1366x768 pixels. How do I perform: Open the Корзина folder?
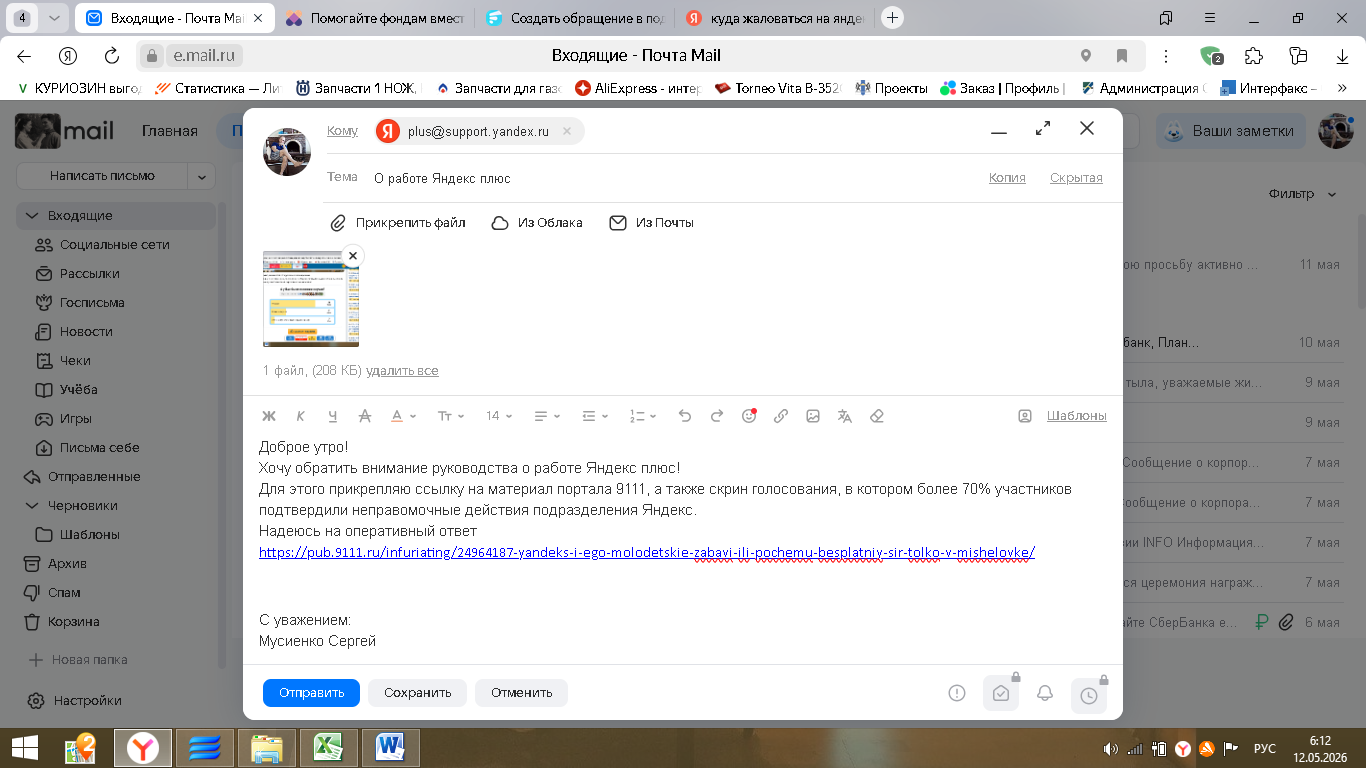click(x=115, y=622)
